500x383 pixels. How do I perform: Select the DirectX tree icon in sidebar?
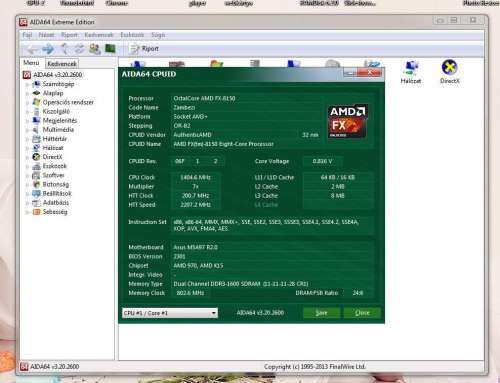pyautogui.click(x=36, y=157)
